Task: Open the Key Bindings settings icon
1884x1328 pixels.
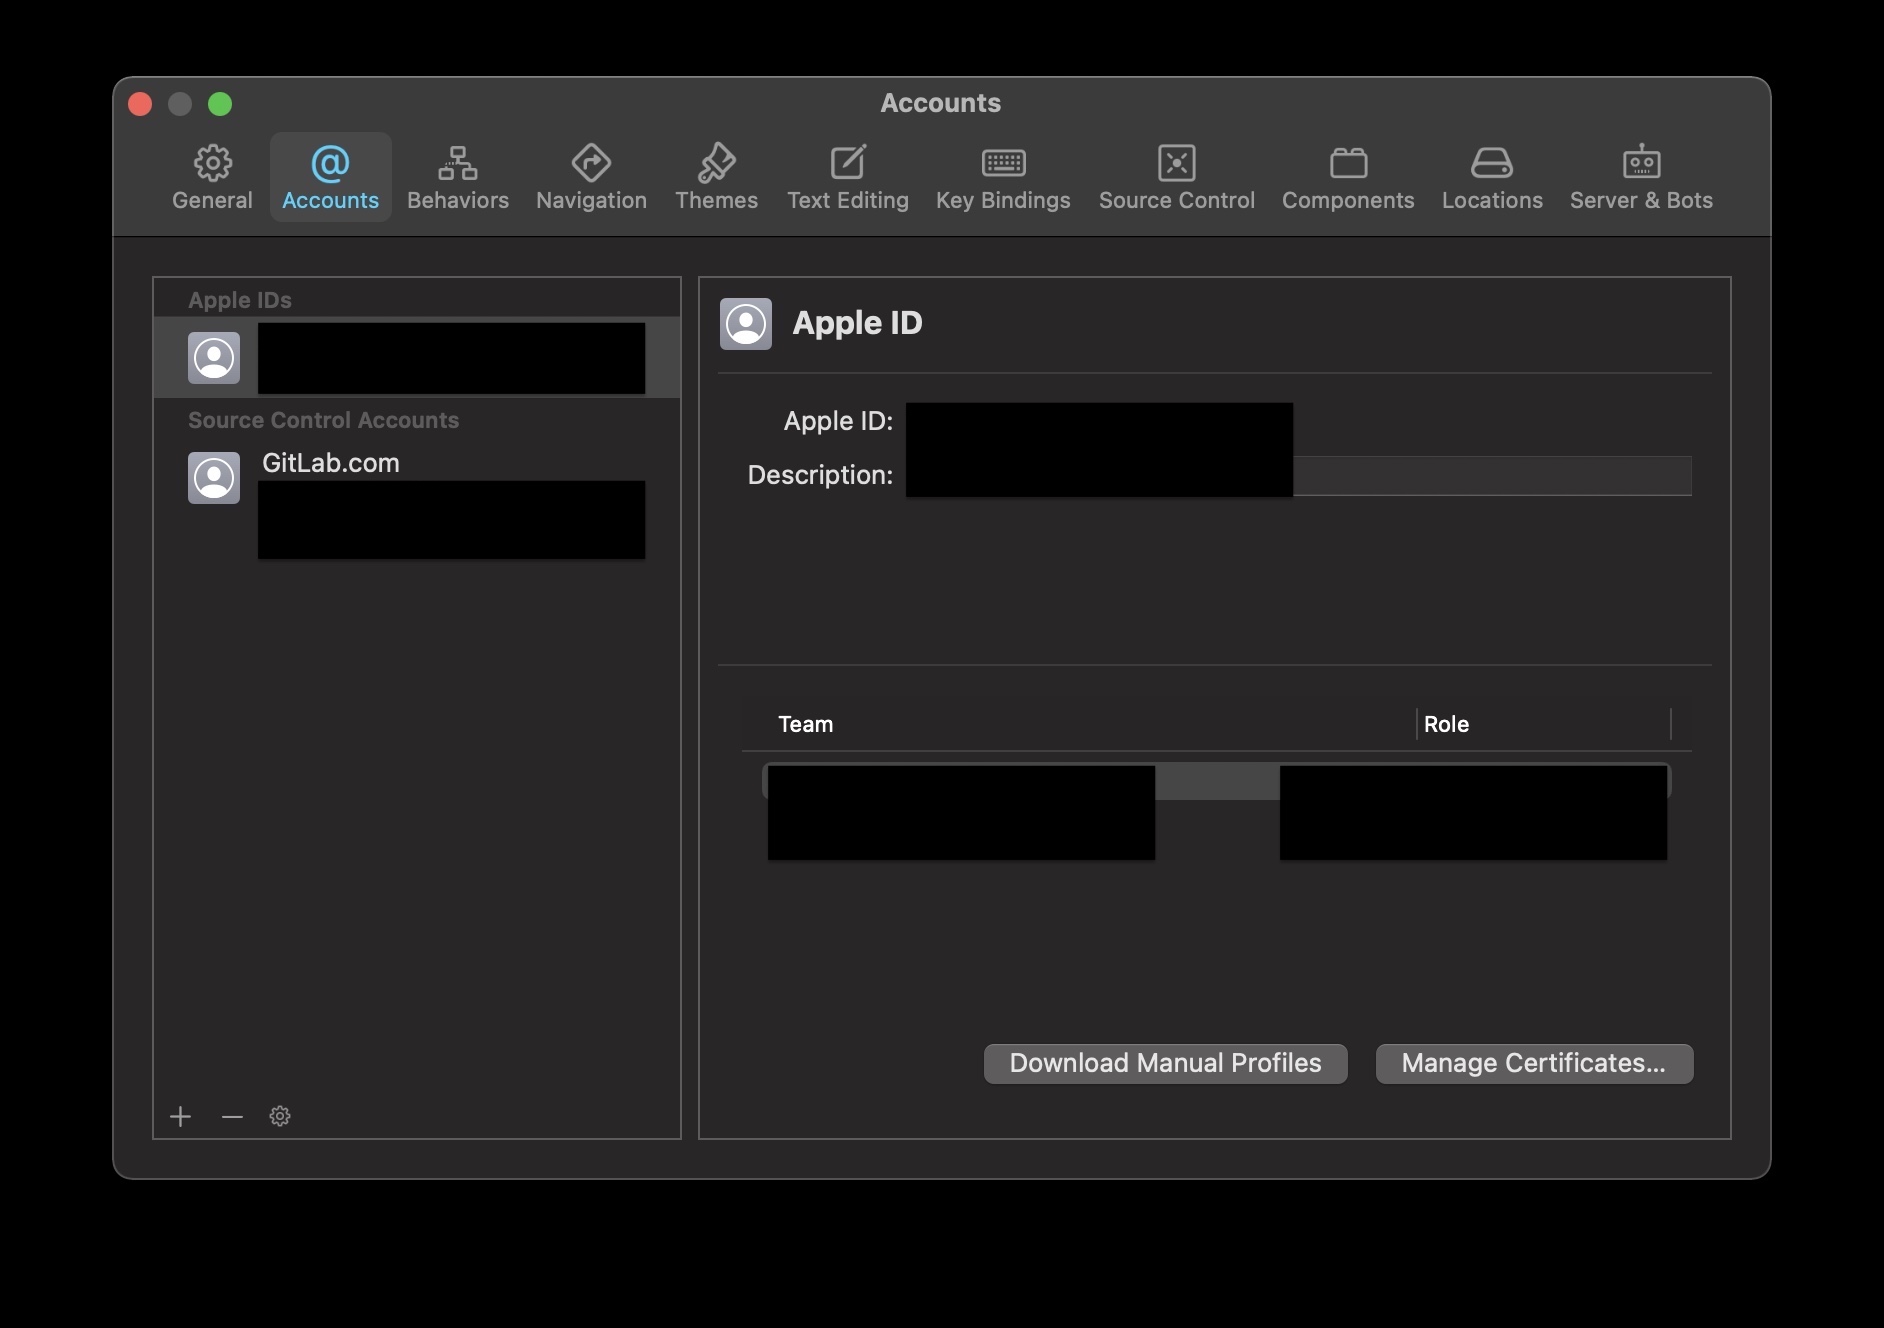Action: [1003, 176]
